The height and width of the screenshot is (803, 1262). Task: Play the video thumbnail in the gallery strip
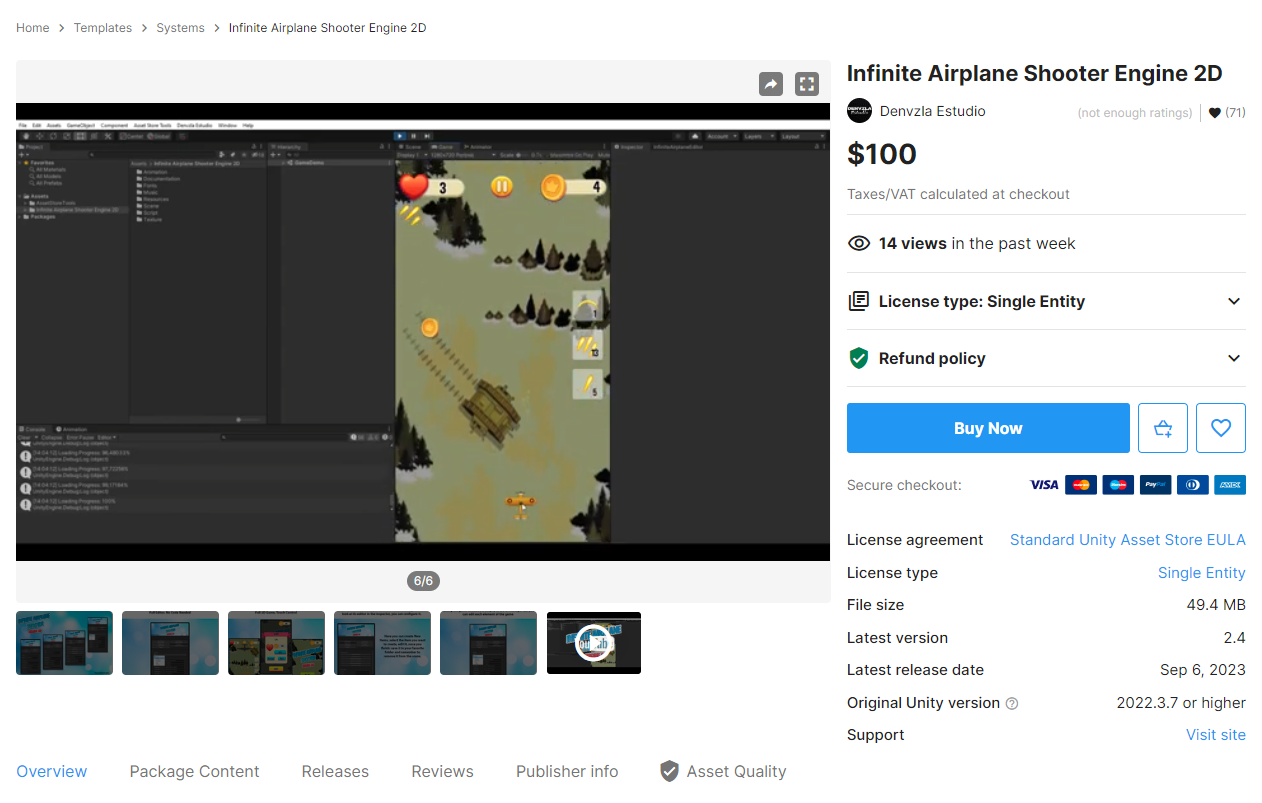click(594, 643)
